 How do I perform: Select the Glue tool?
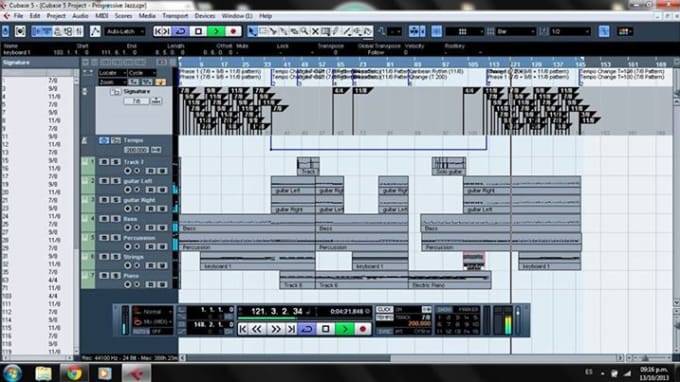point(284,31)
